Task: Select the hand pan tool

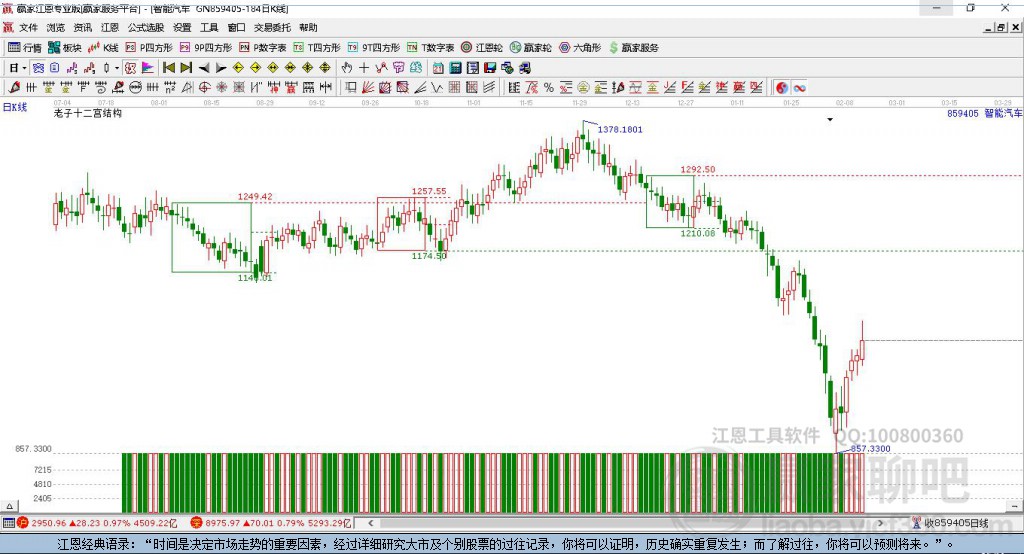Action: [347, 68]
